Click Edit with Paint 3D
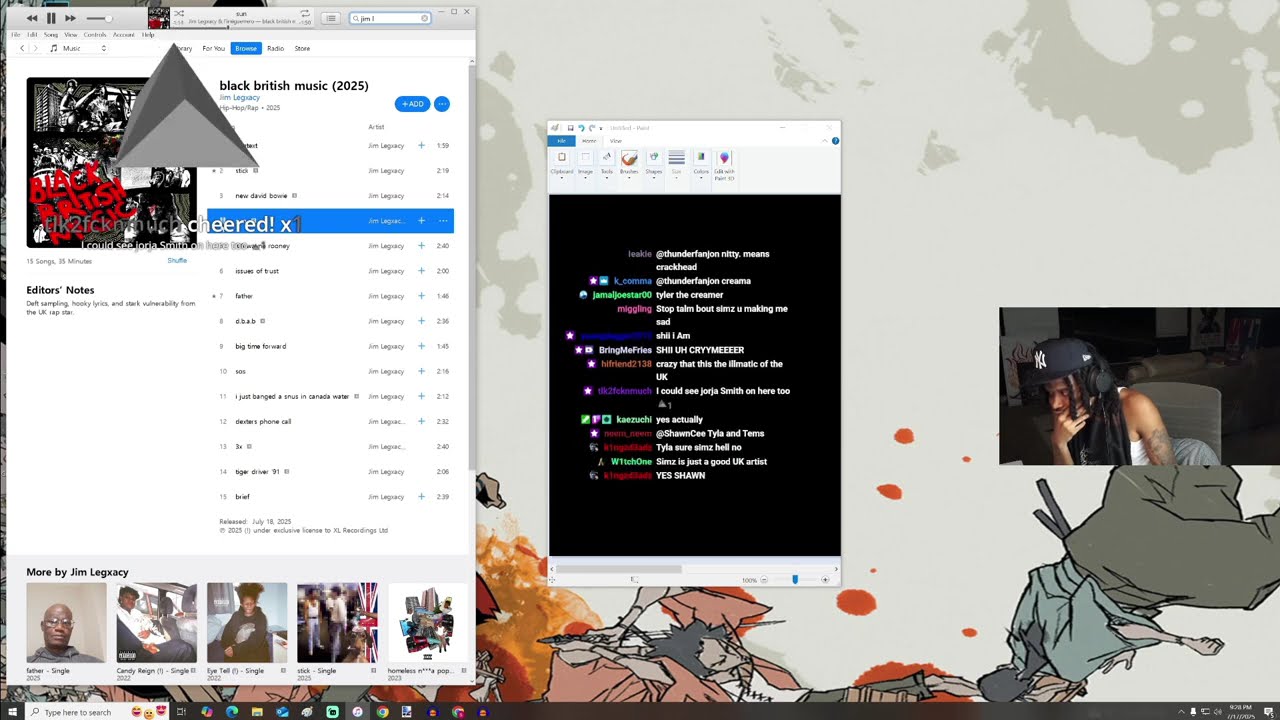Screen dimensions: 1280x720 724,165
